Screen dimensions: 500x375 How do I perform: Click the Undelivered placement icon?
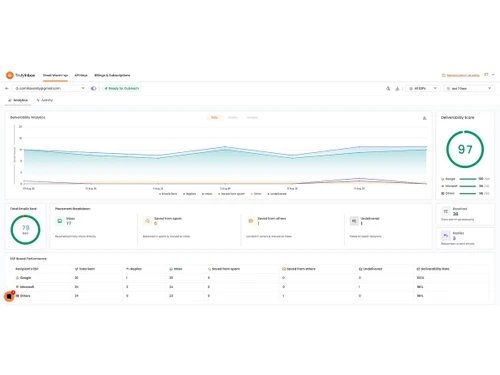coord(354,221)
